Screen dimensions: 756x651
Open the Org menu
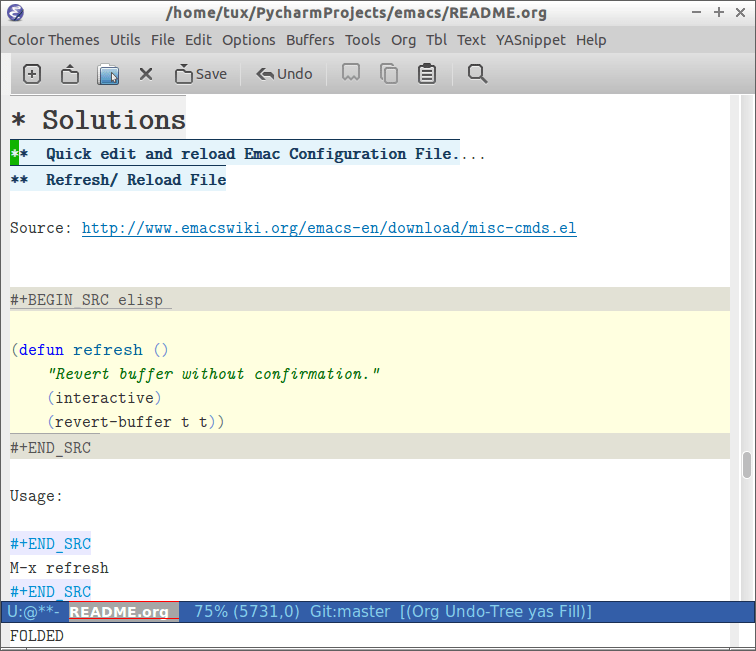click(x=404, y=40)
